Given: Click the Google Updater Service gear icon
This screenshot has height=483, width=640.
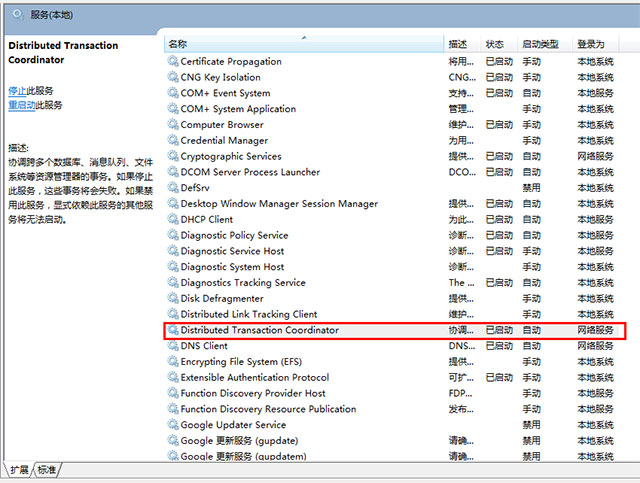Looking at the screenshot, I should coord(173,425).
